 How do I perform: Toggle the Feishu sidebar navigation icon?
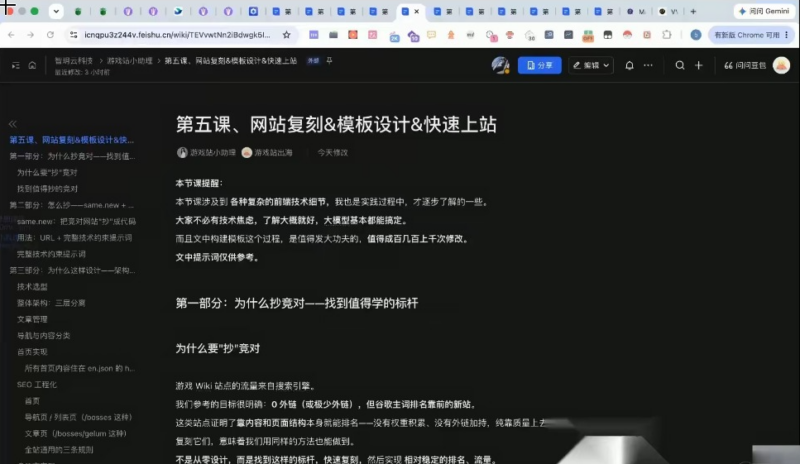tap(15, 65)
